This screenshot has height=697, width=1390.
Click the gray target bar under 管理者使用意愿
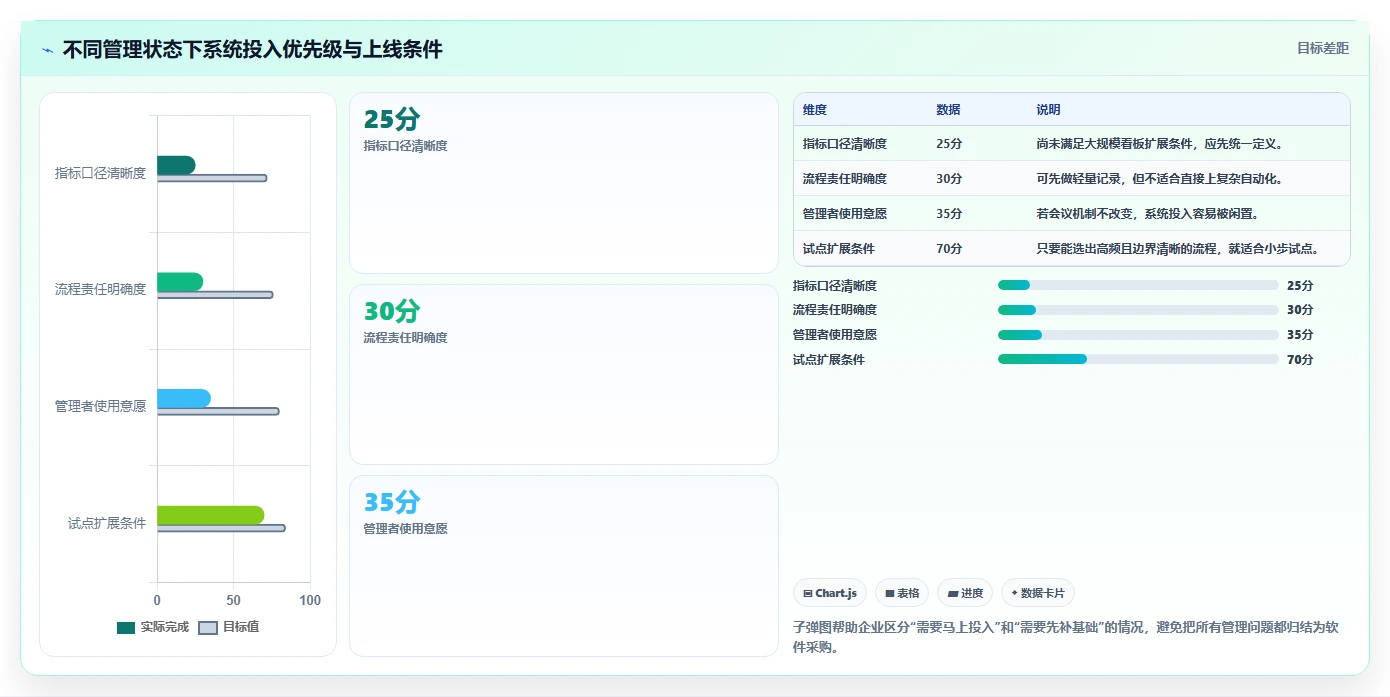218,411
